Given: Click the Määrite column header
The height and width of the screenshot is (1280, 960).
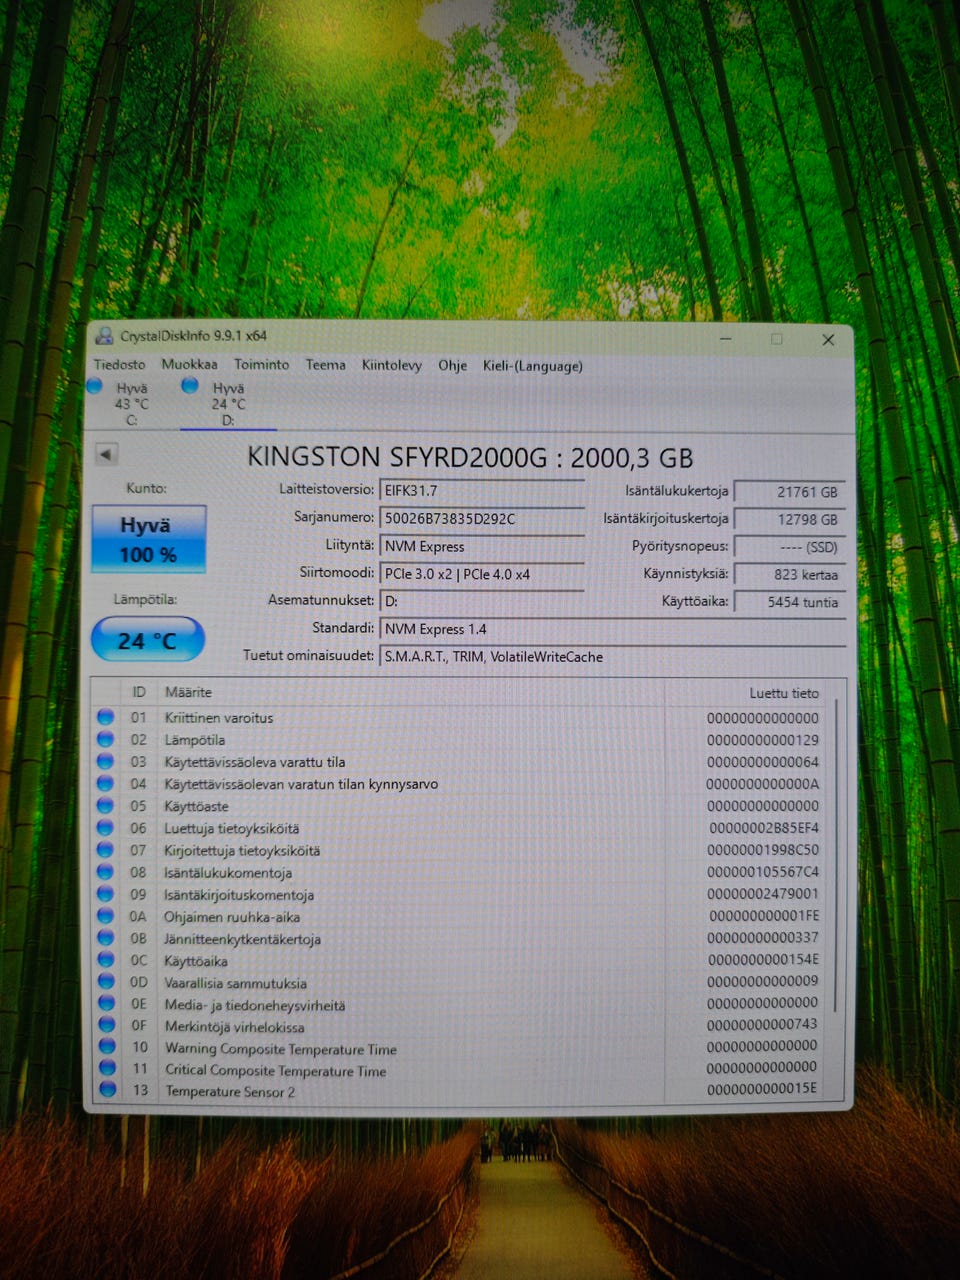Looking at the screenshot, I should point(410,692).
